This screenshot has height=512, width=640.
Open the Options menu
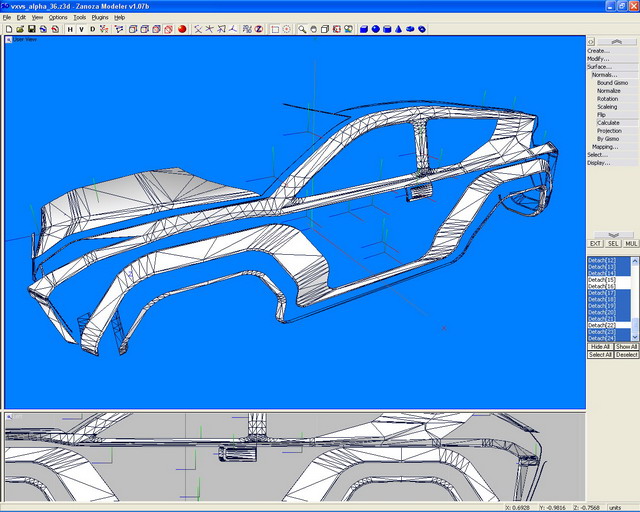(58, 17)
